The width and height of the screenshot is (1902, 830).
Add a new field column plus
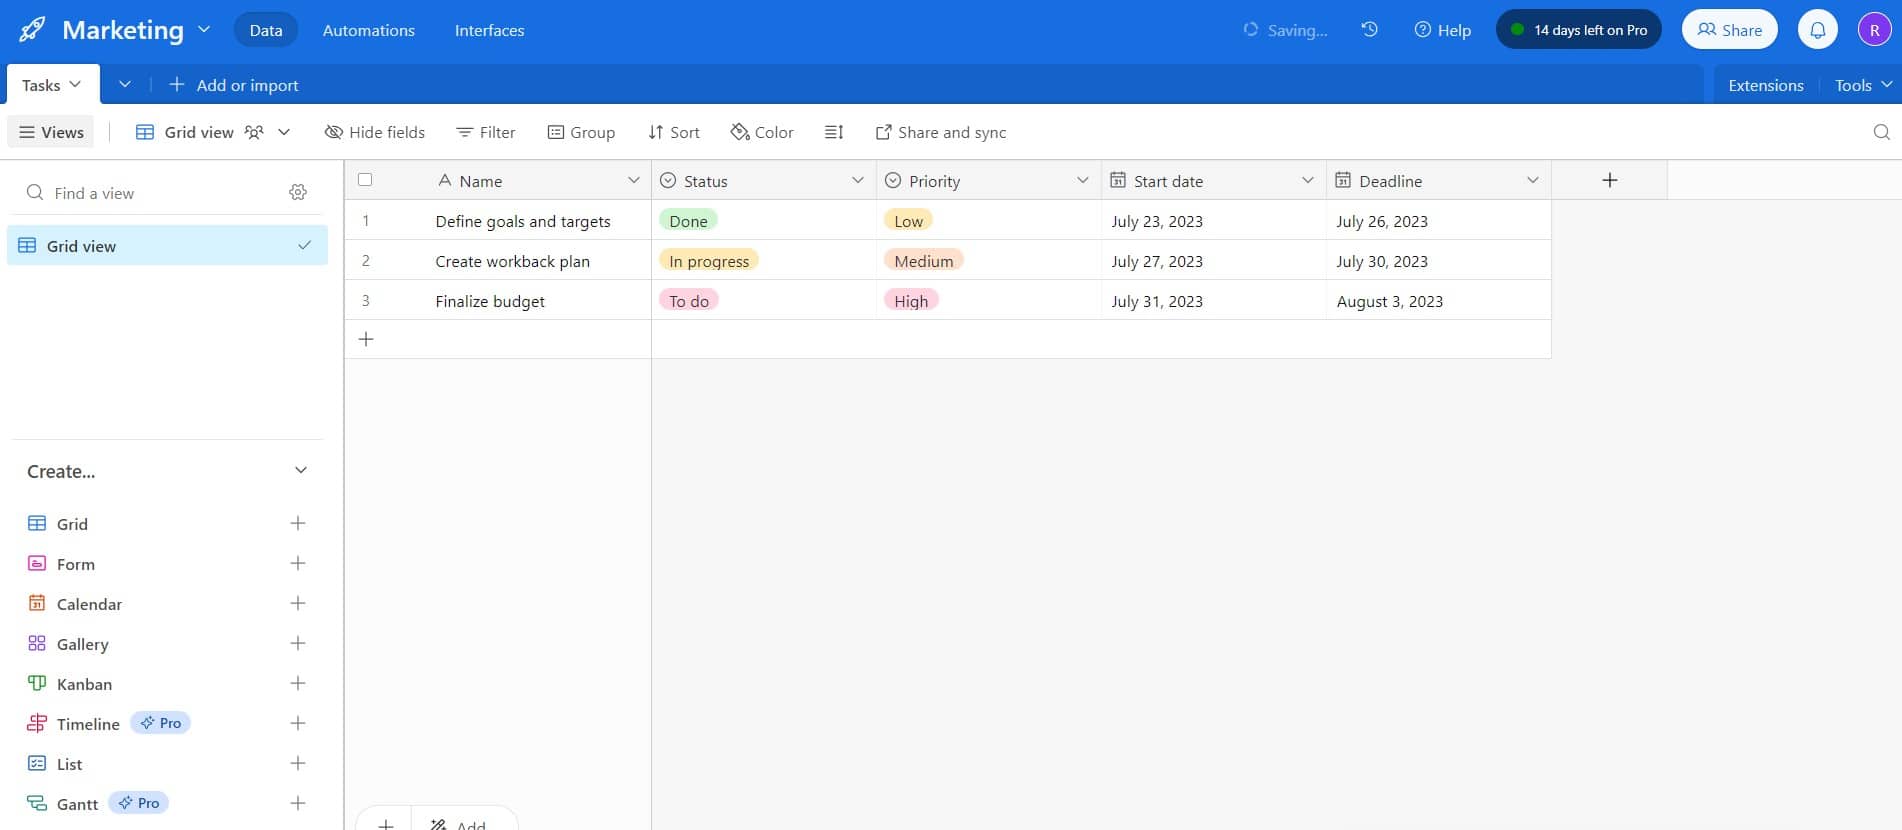(1609, 180)
